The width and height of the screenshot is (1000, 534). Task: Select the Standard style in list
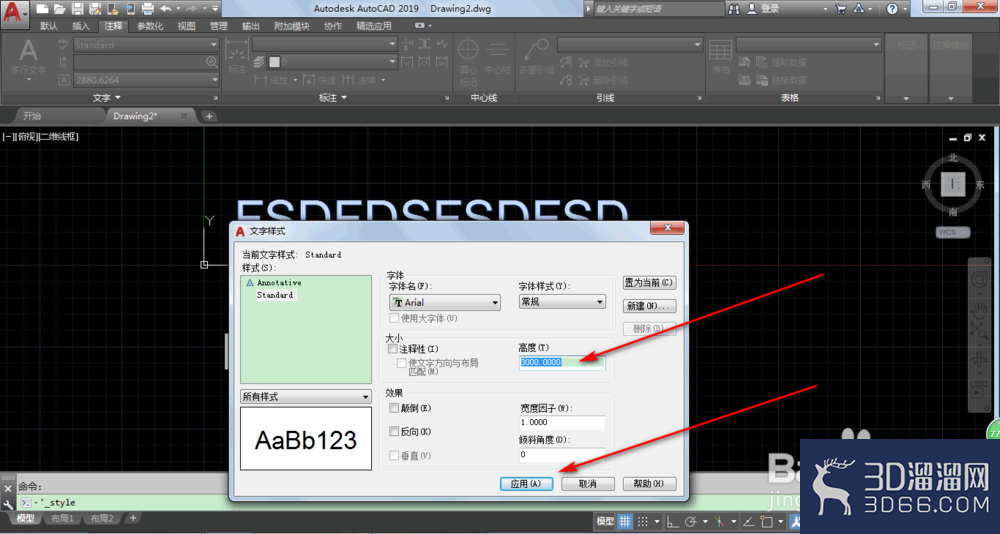pos(275,295)
